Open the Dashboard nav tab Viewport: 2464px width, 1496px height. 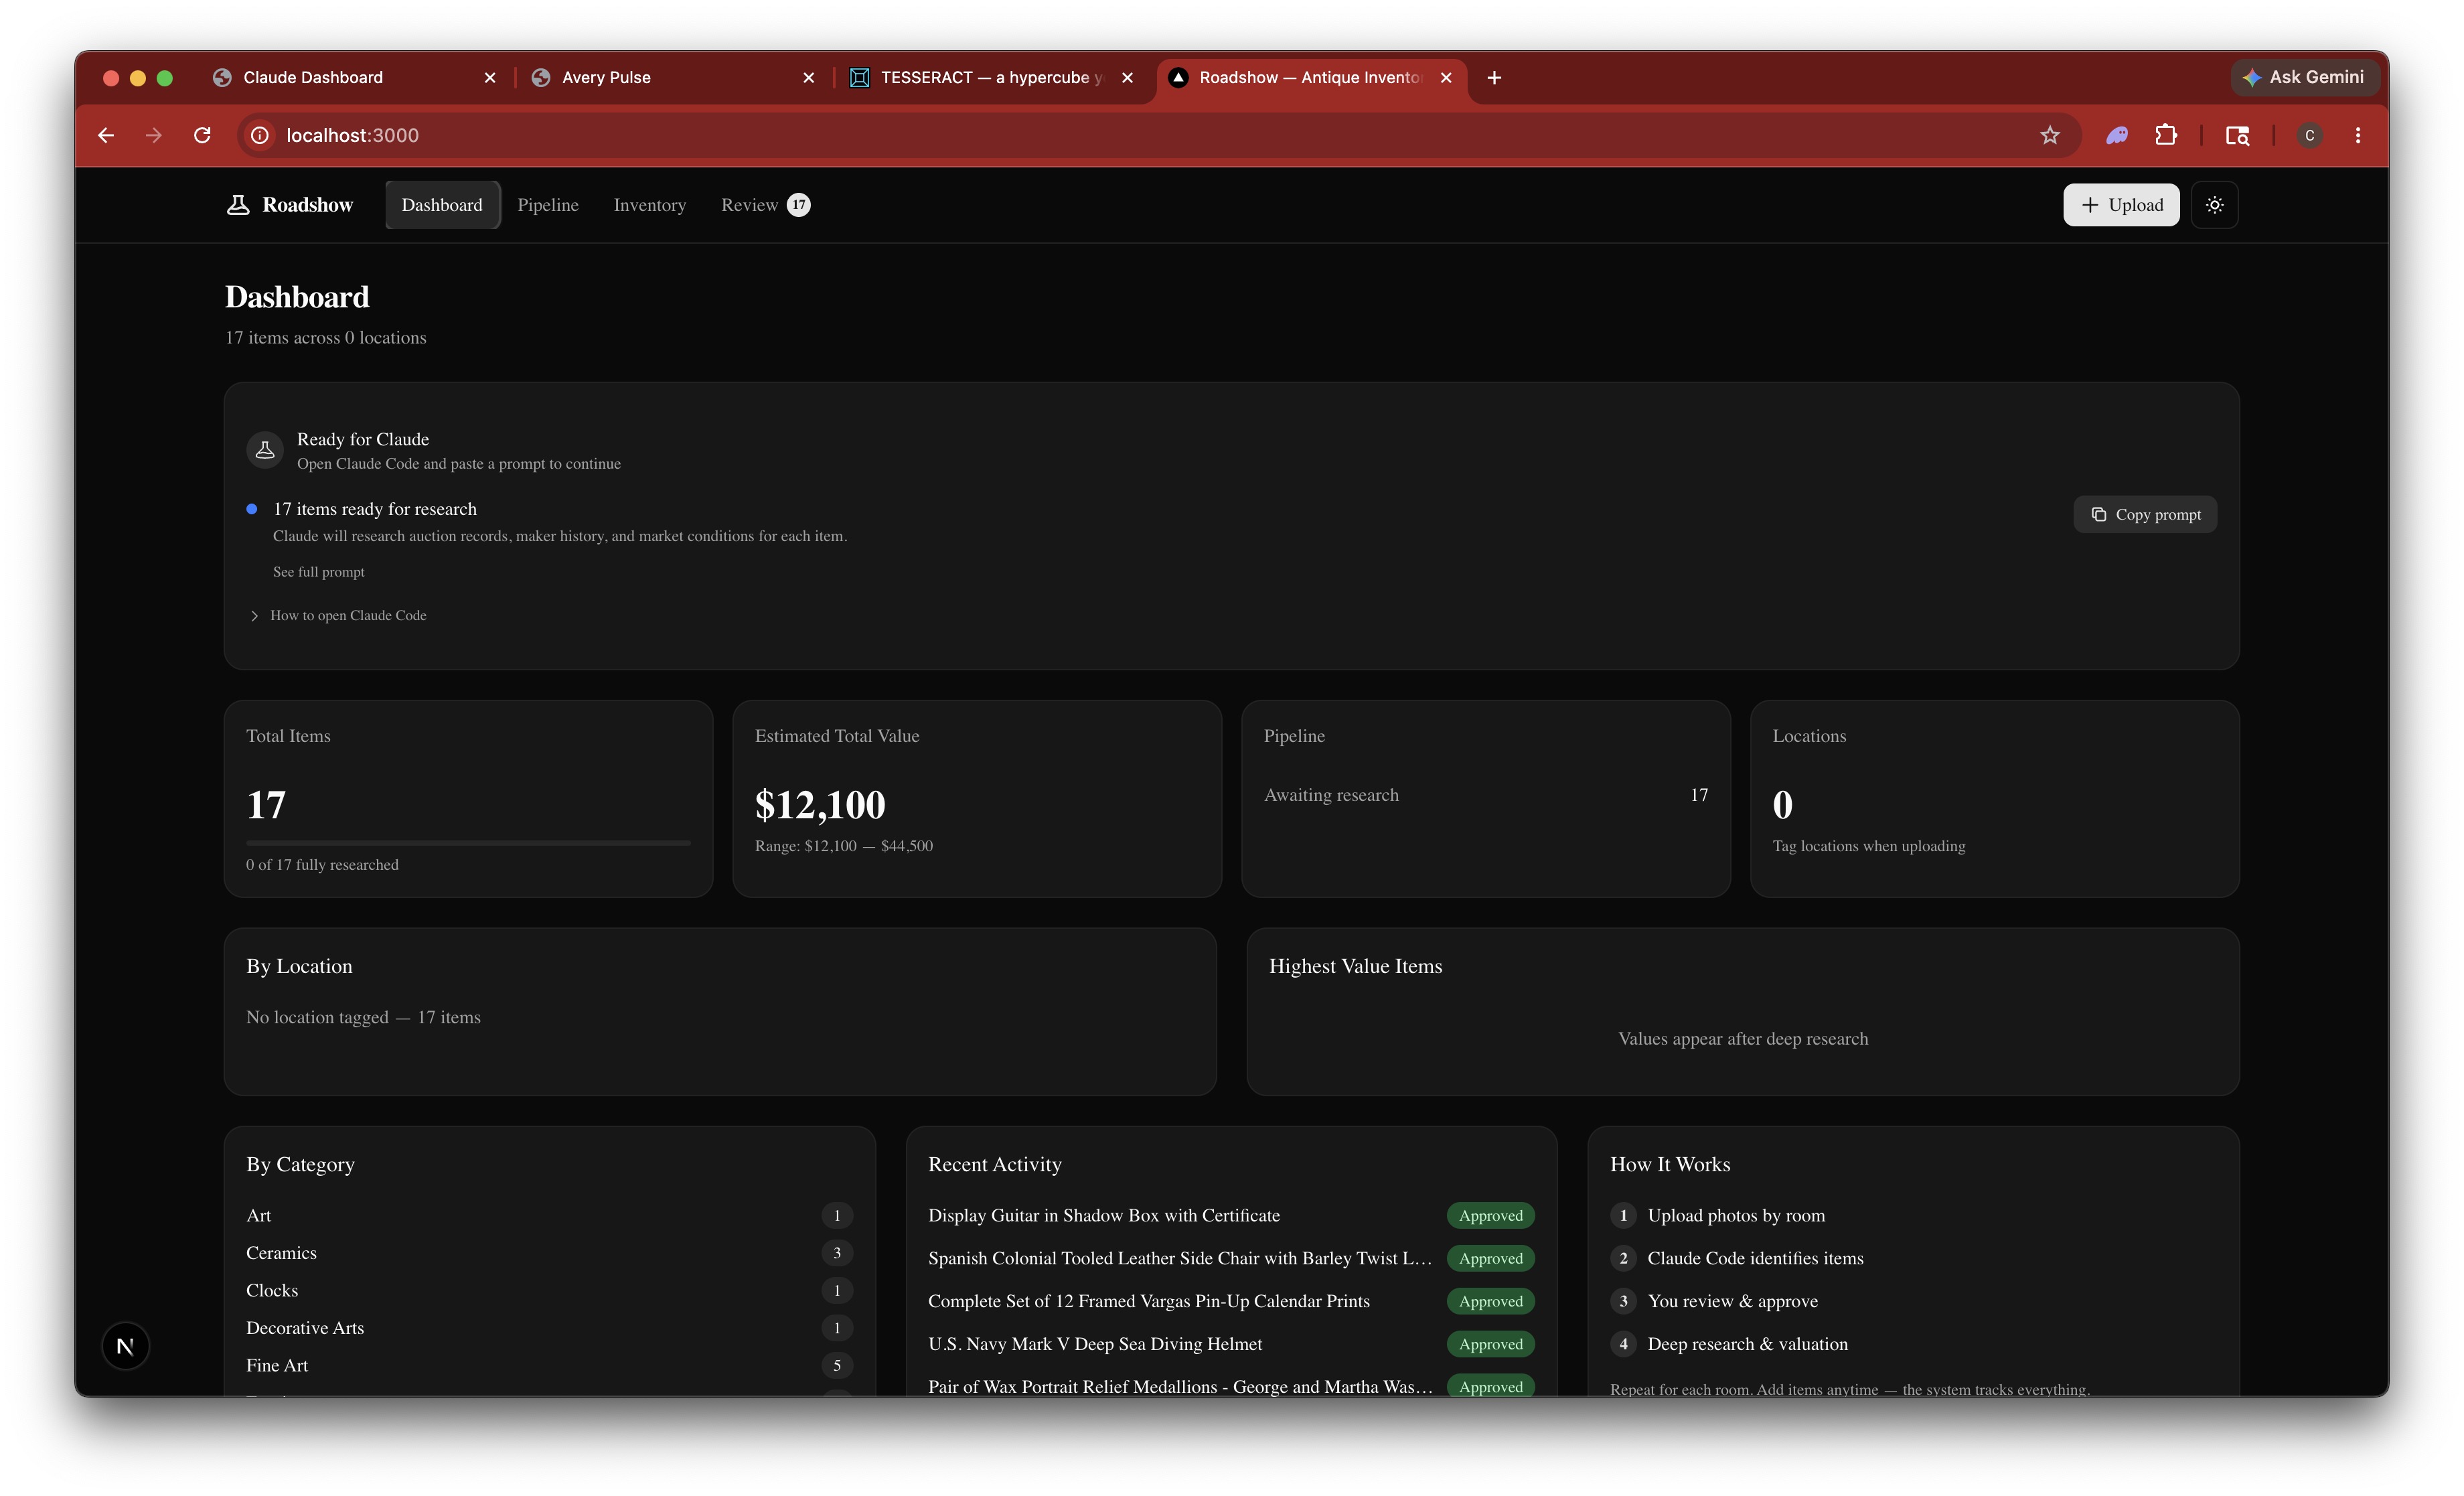(442, 205)
